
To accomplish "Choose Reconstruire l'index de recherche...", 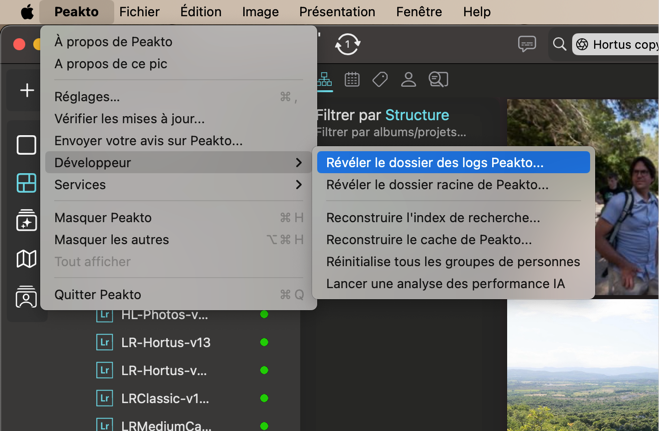I will pos(453,218).
